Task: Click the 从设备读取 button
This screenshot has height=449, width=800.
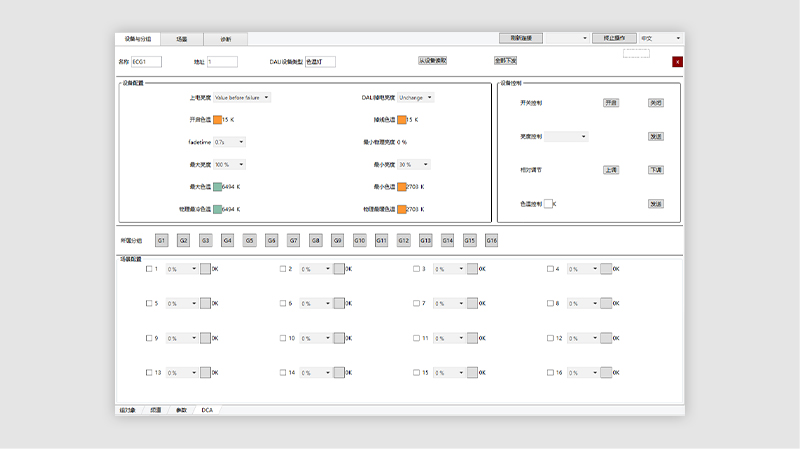Action: click(432, 61)
